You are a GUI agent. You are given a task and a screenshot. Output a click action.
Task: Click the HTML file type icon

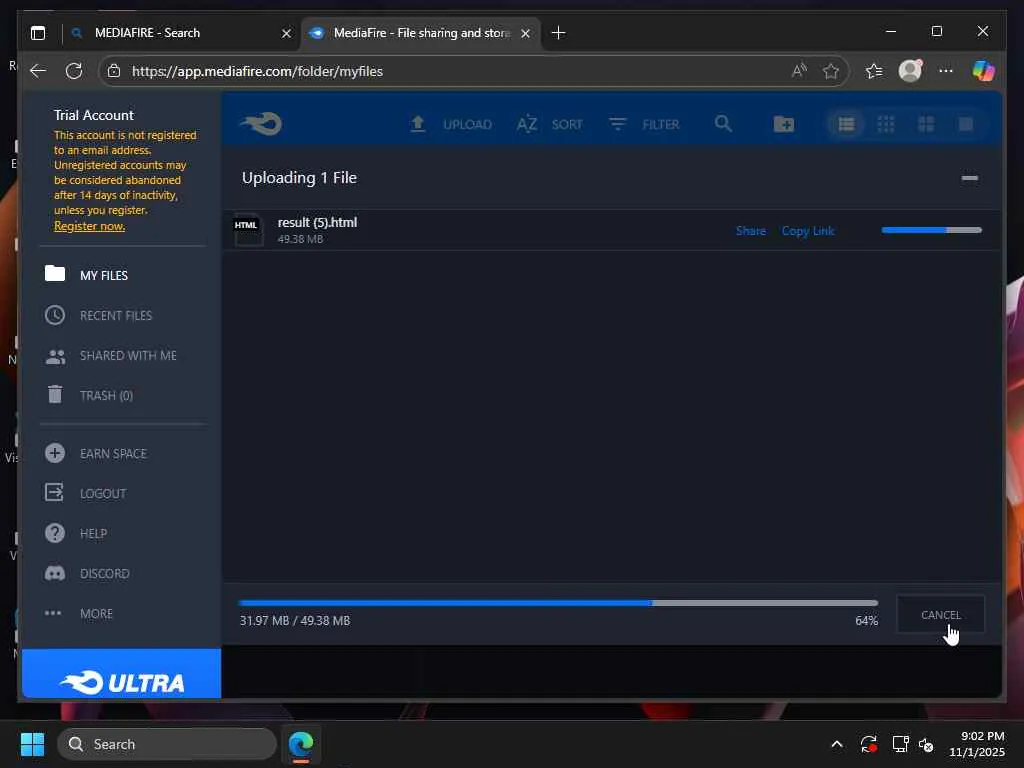coord(248,231)
